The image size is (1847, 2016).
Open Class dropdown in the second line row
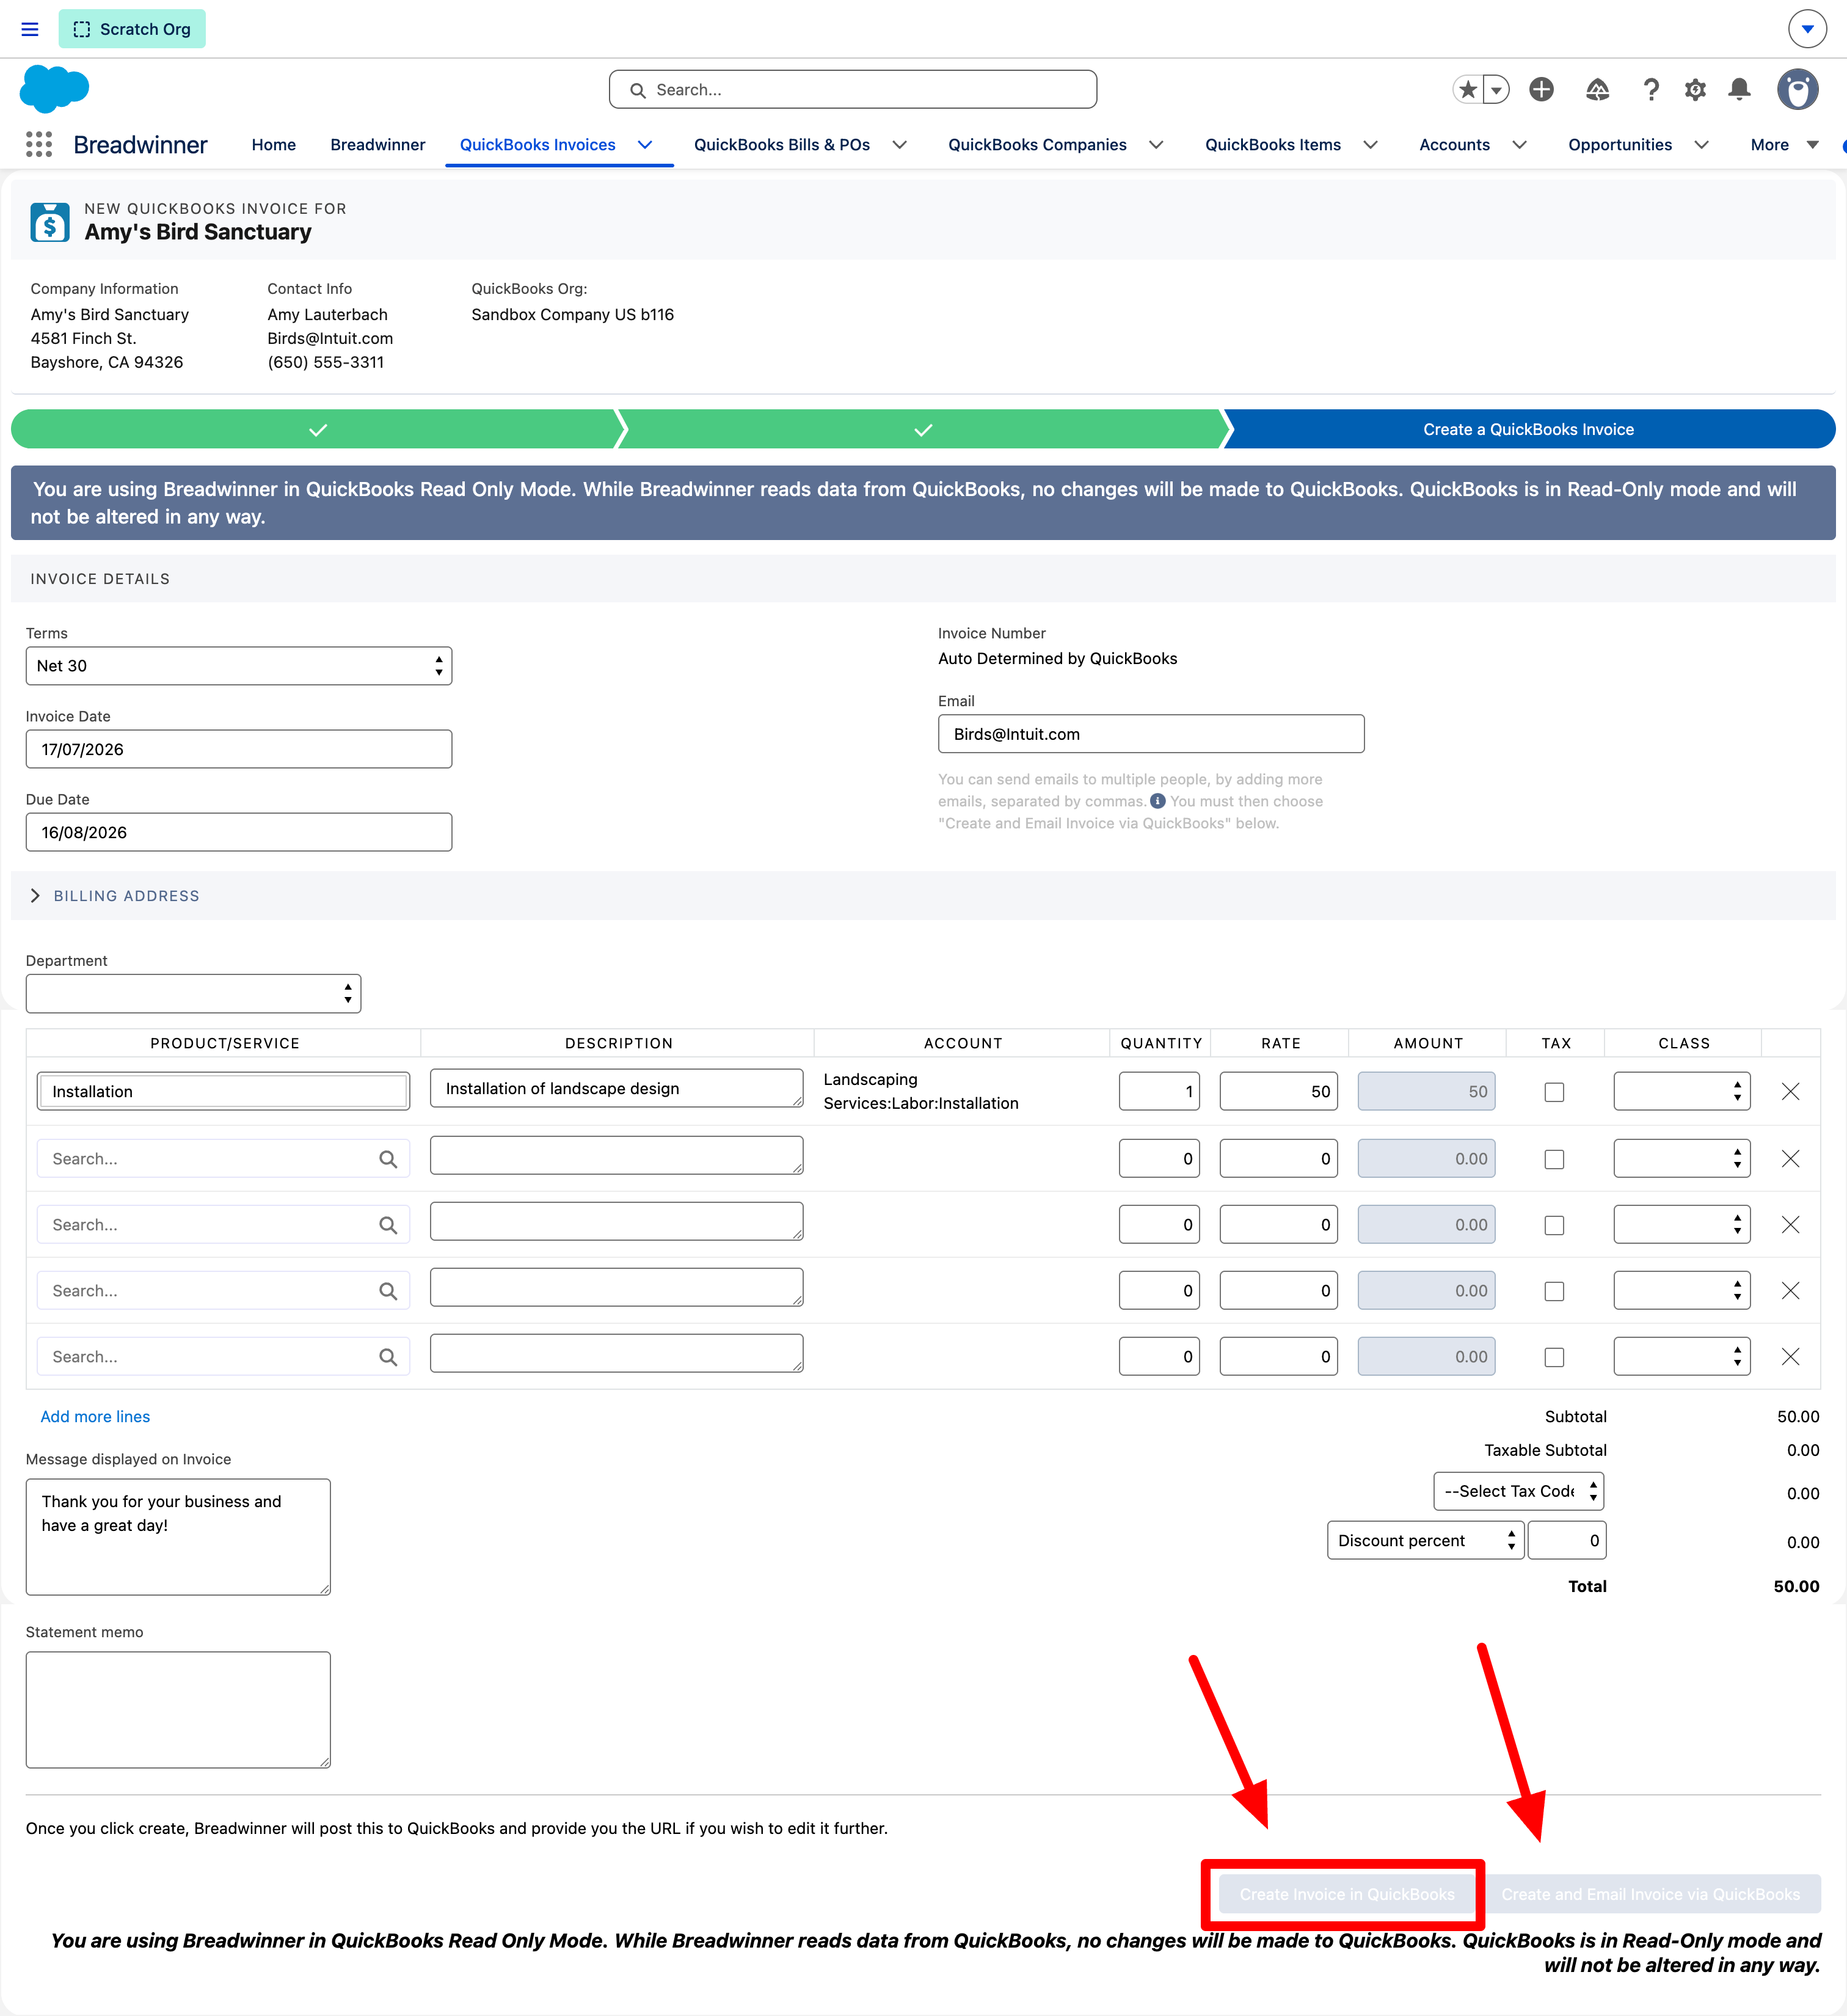[1681, 1159]
